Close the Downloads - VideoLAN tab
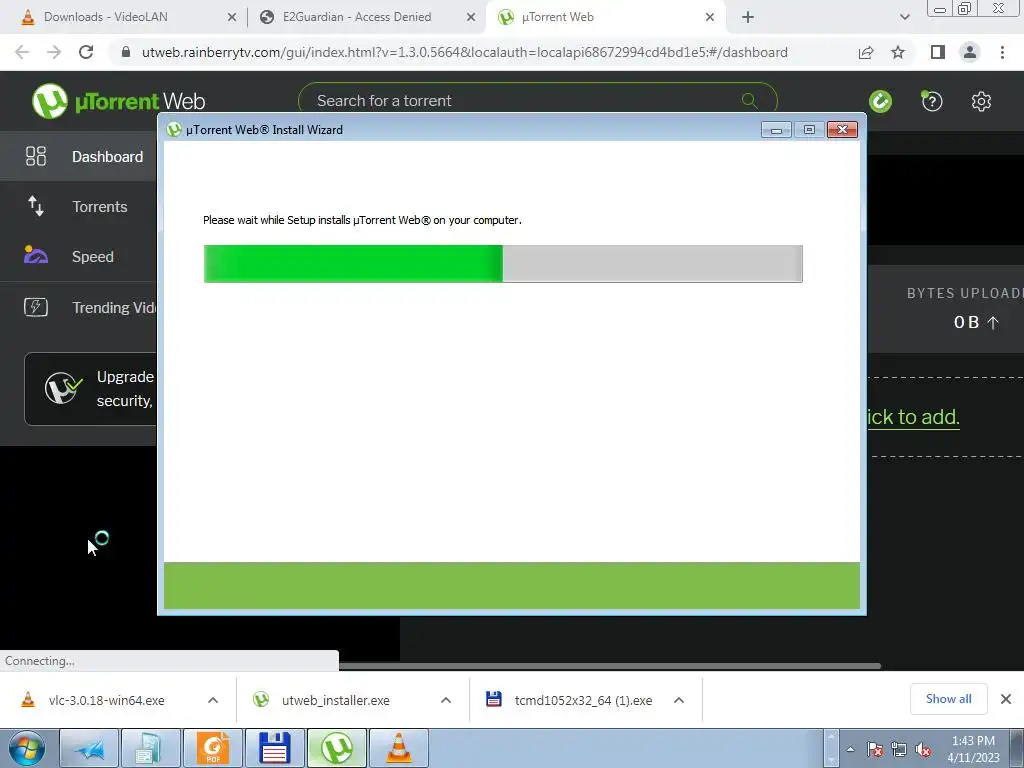1024x768 pixels. click(232, 17)
